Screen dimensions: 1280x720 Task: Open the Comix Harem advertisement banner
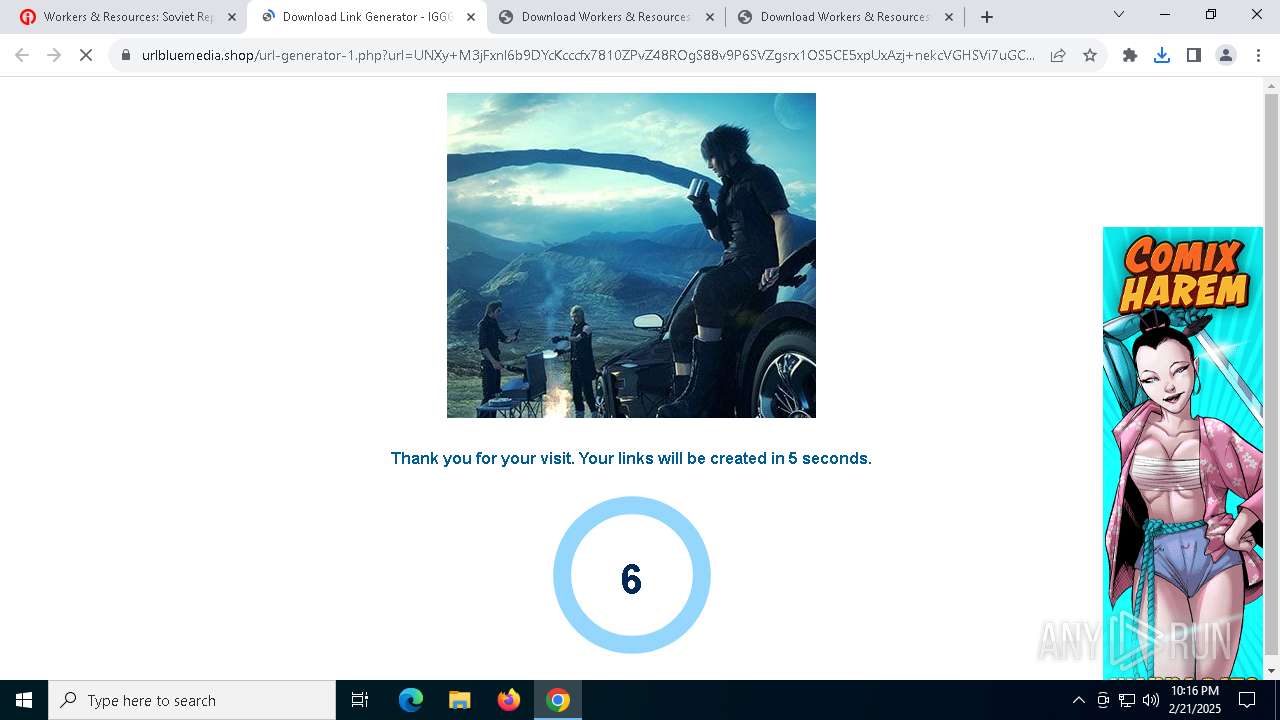1183,453
